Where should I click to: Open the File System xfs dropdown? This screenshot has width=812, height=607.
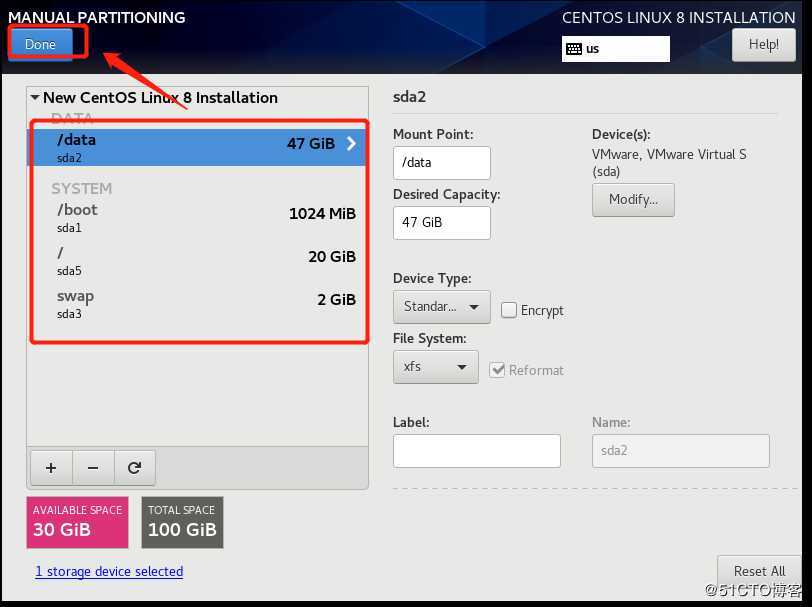pyautogui.click(x=436, y=367)
